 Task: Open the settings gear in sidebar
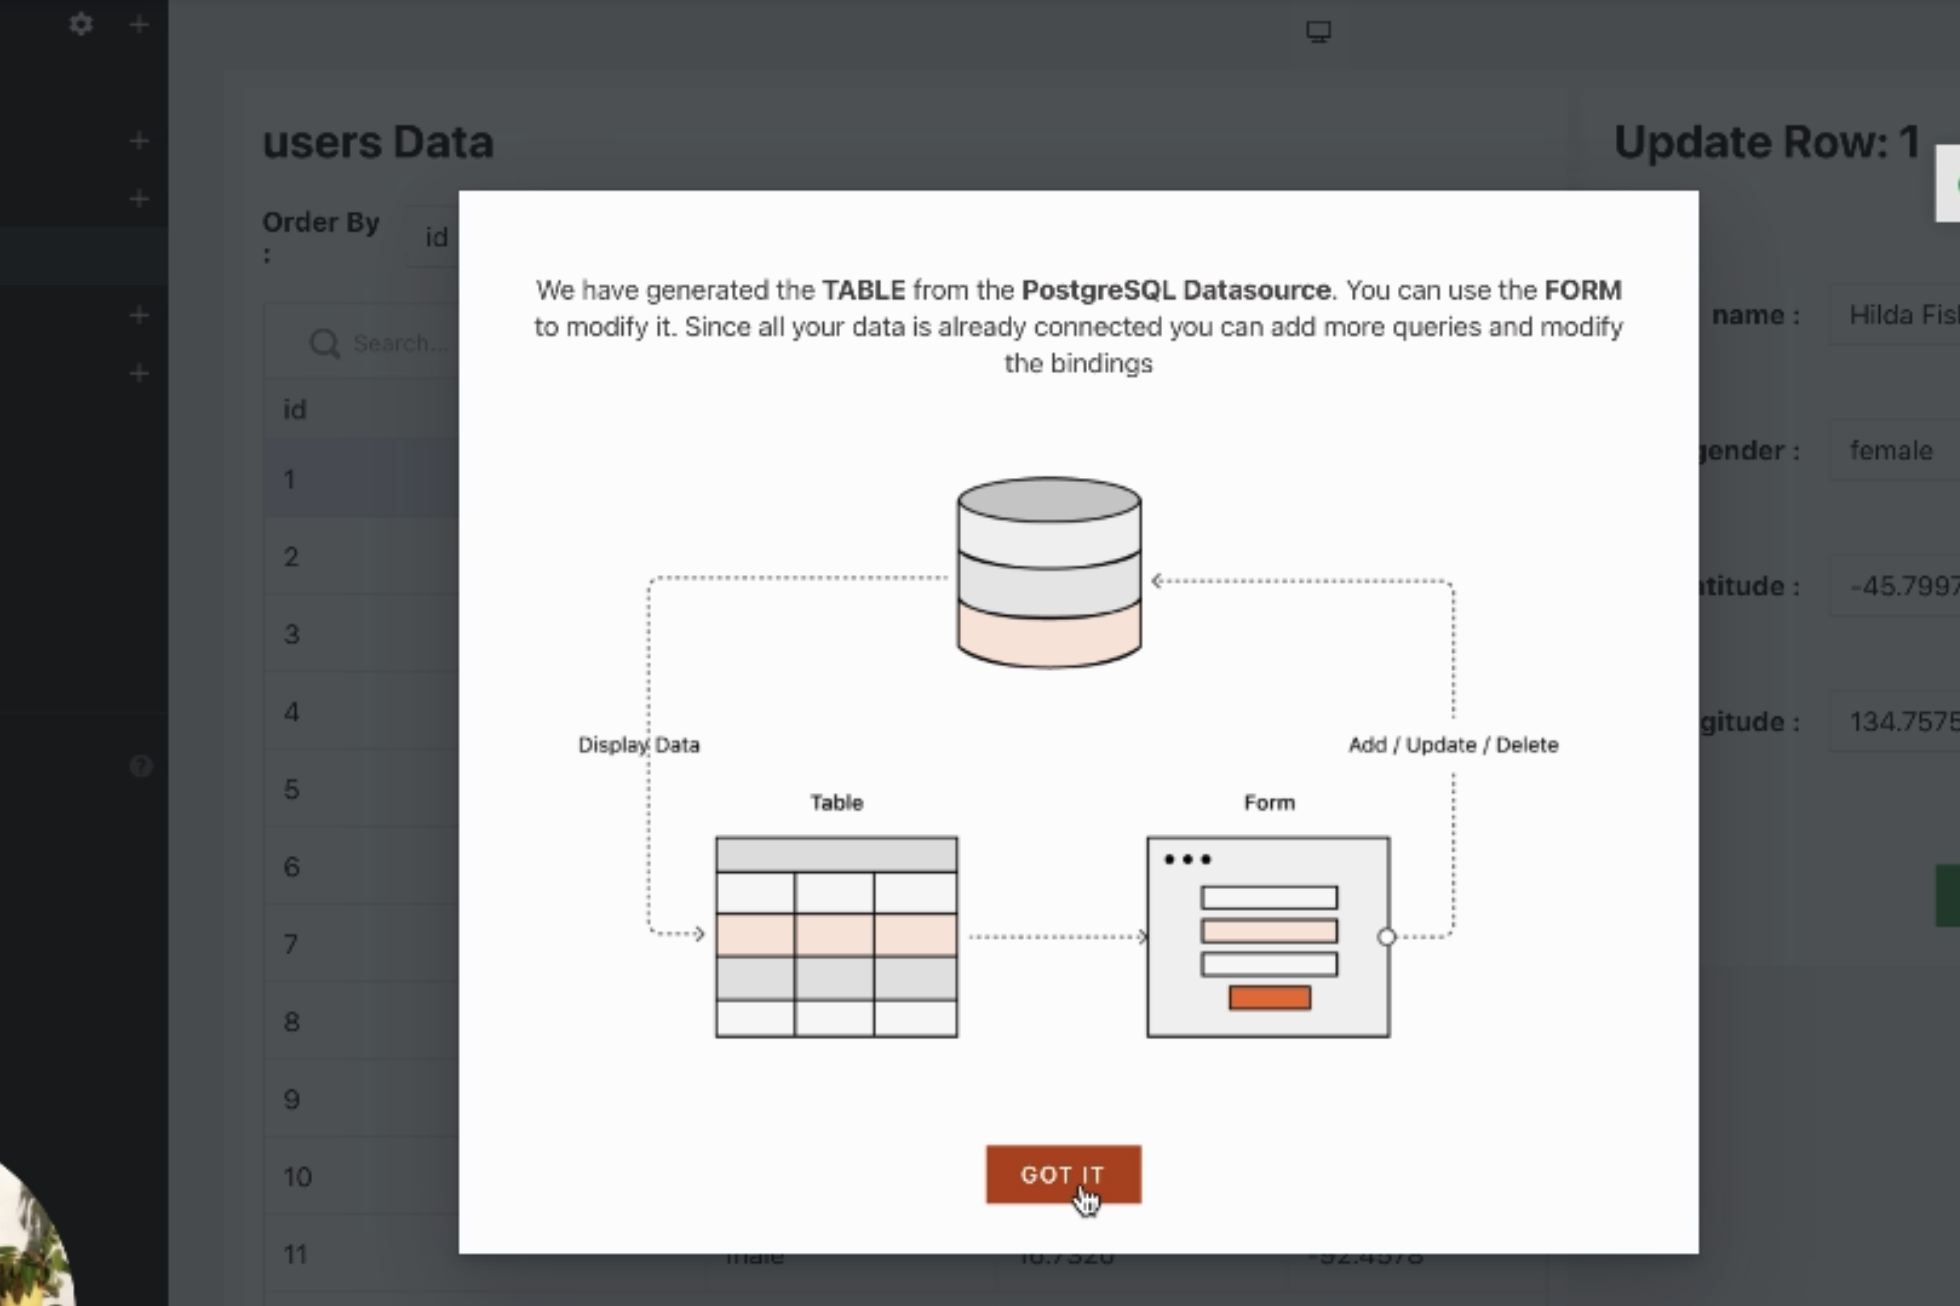pos(81,24)
